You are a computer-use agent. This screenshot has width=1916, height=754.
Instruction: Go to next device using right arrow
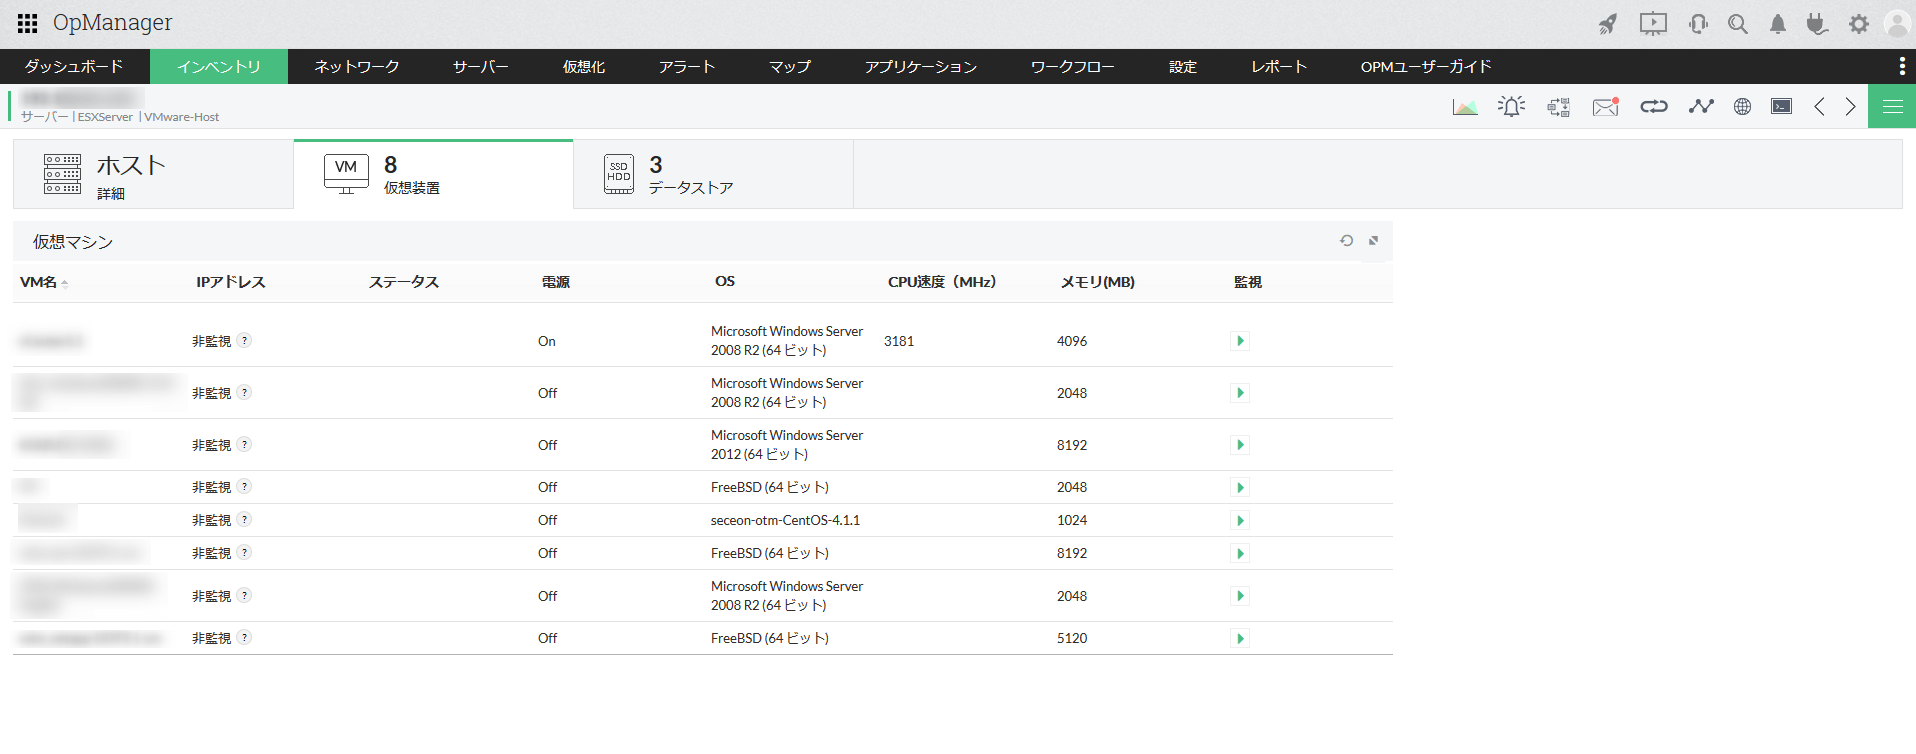click(x=1850, y=106)
